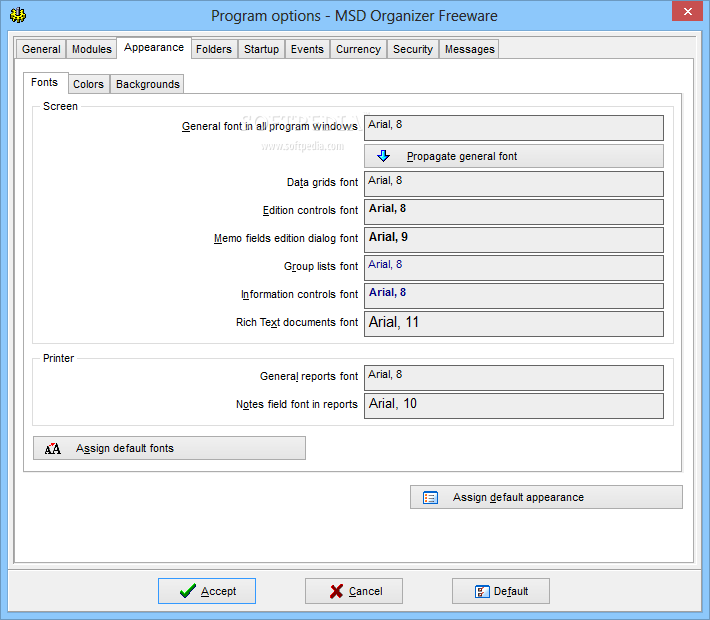Click the 'Rich Text documents font' label
The width and height of the screenshot is (710, 620).
tap(297, 322)
